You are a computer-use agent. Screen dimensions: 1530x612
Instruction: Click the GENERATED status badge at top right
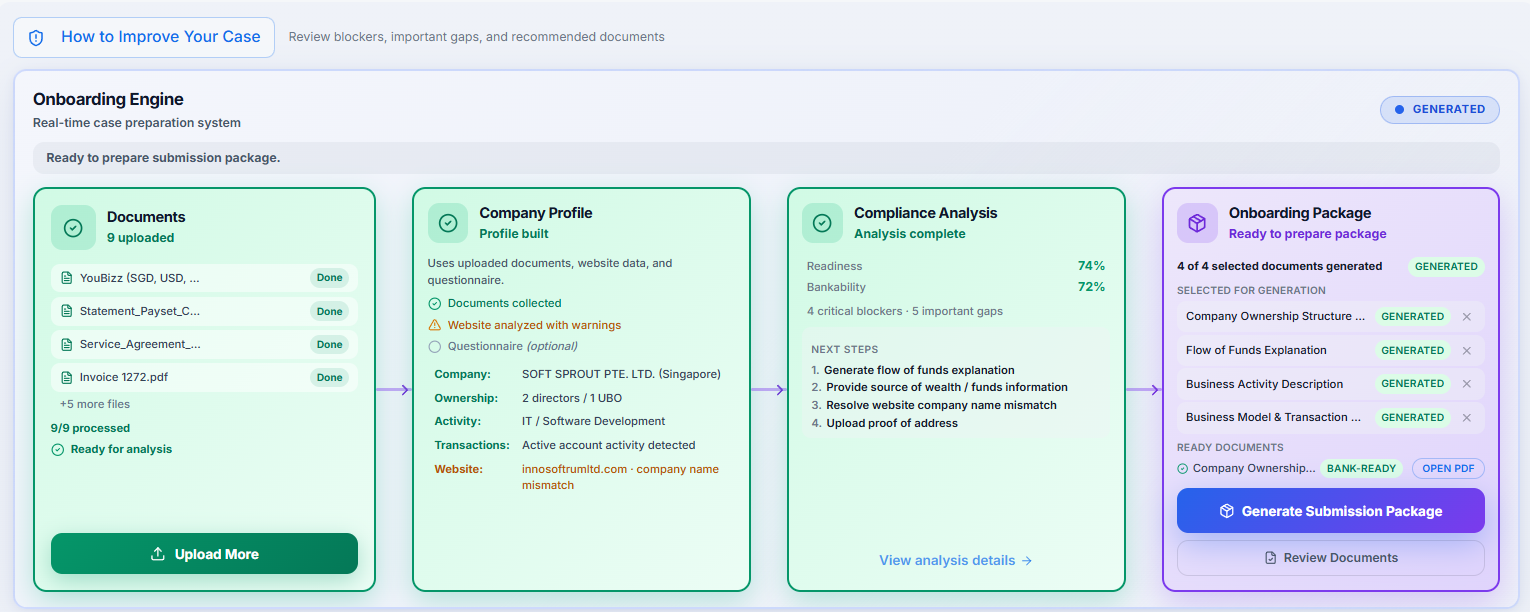pyautogui.click(x=1440, y=110)
